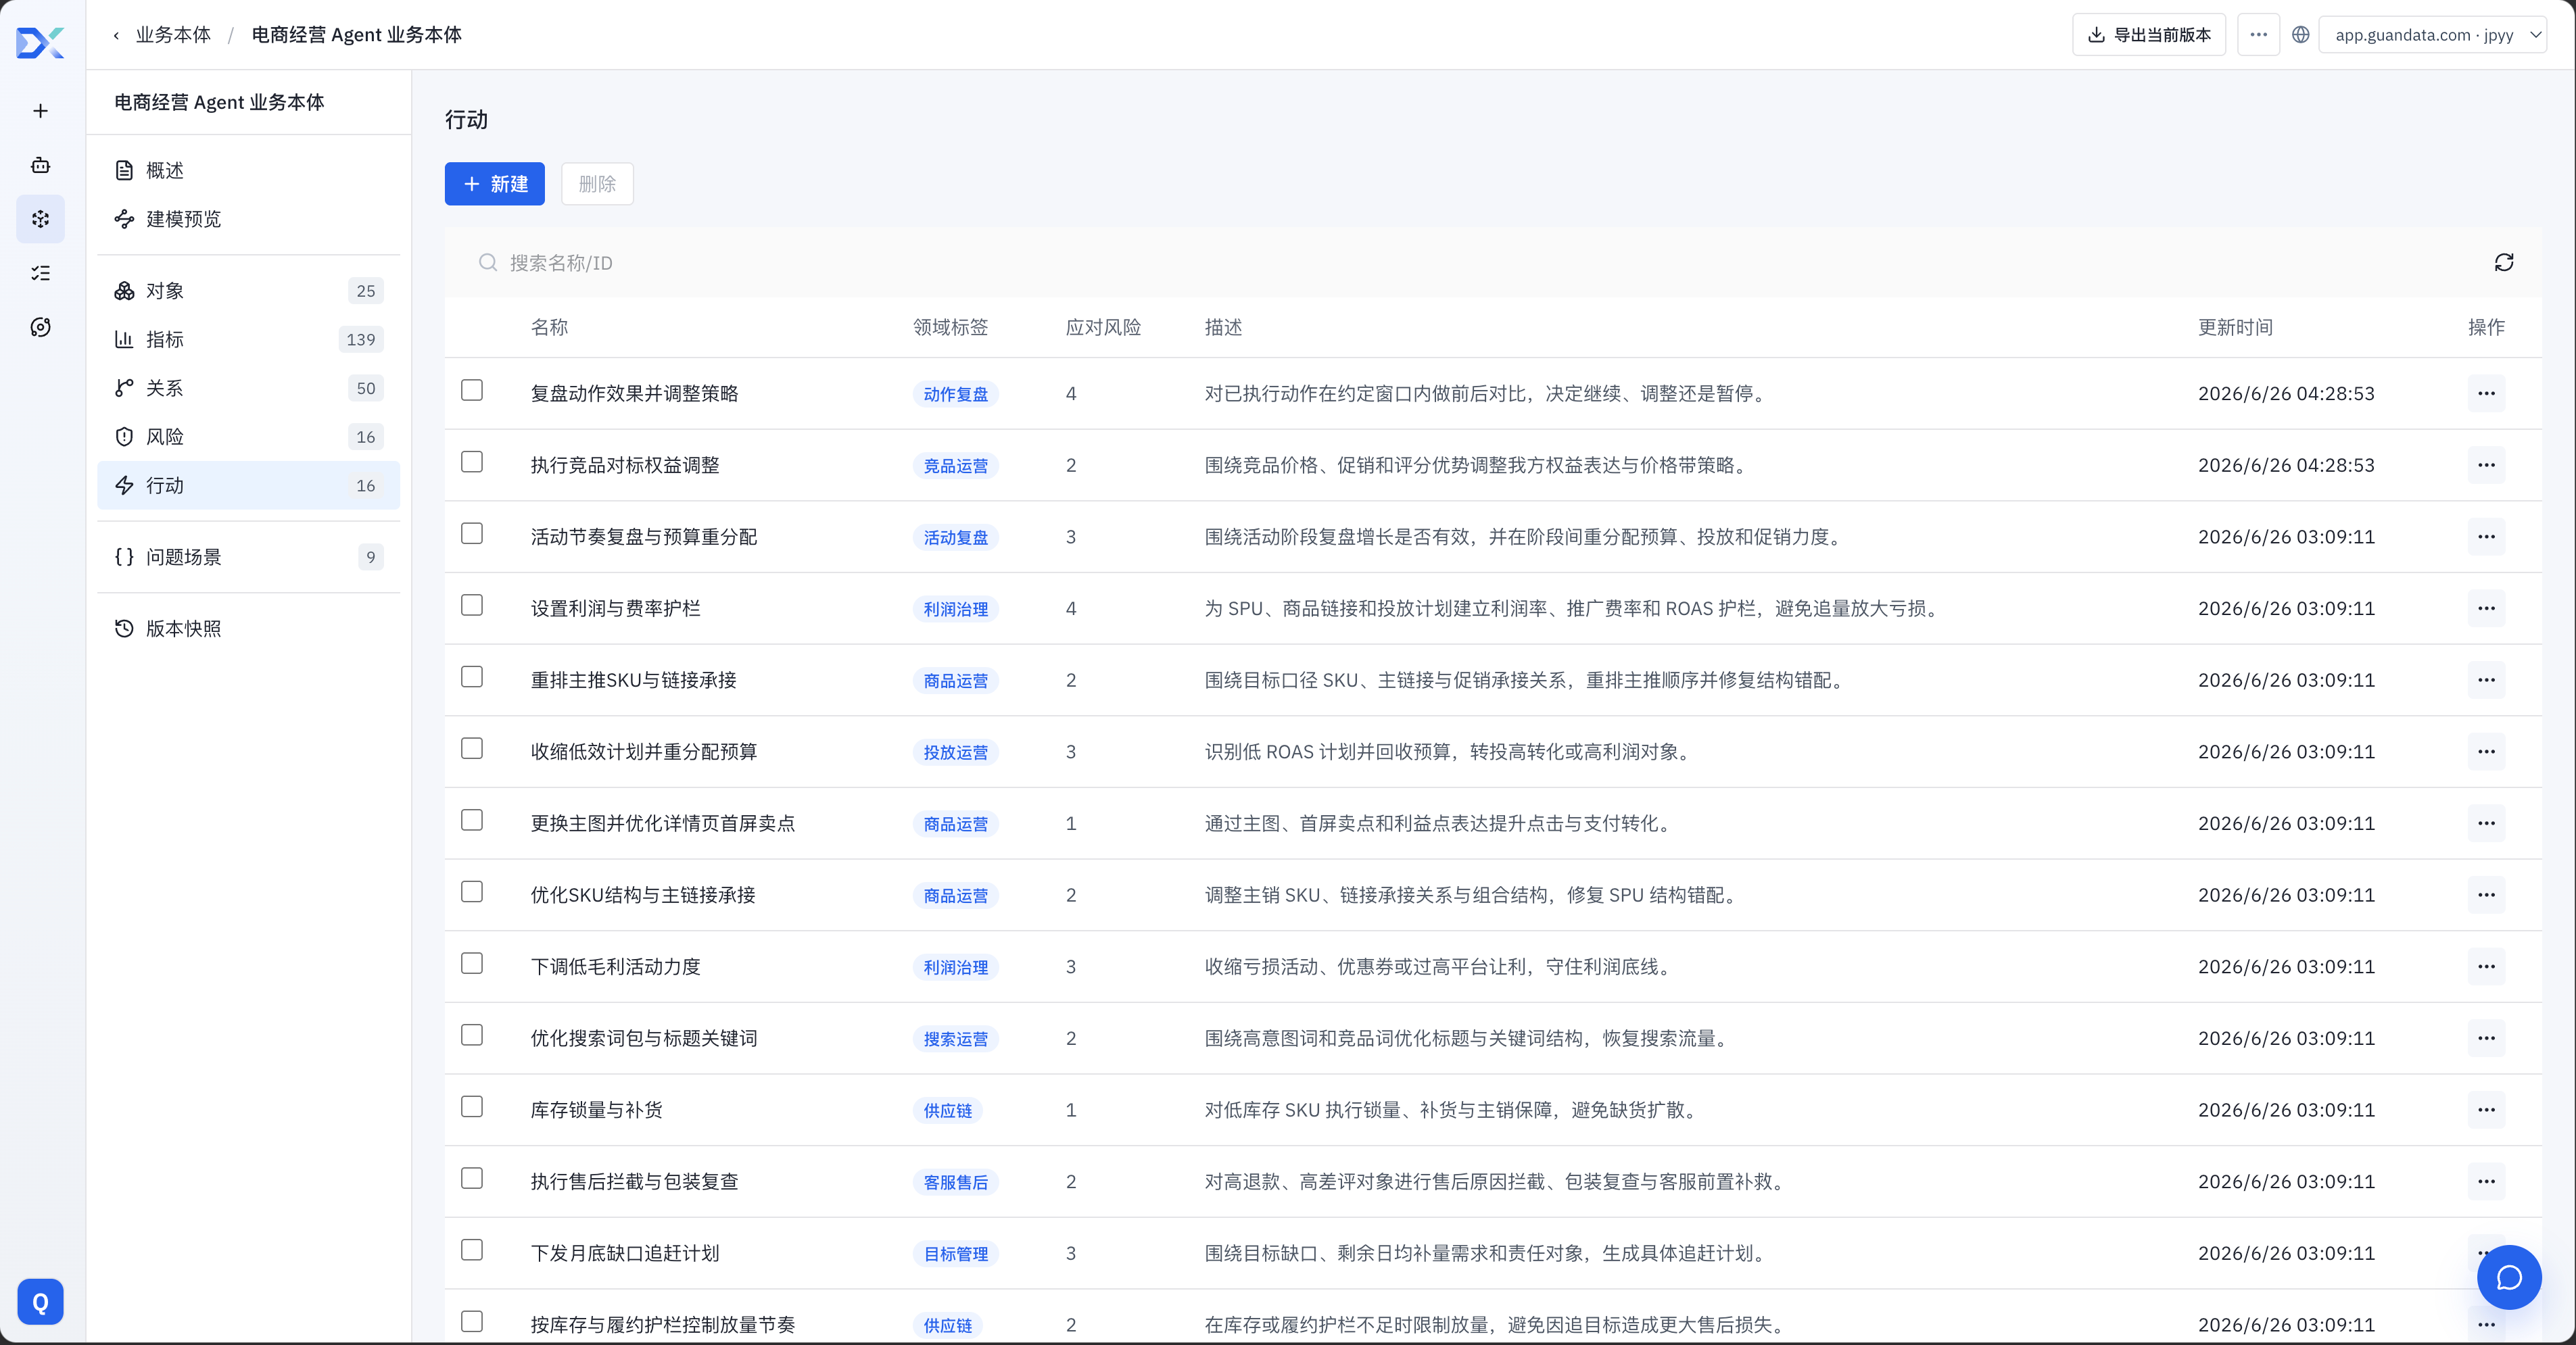The image size is (2576, 1345).
Task: Click the DX logo icon
Action: [40, 42]
